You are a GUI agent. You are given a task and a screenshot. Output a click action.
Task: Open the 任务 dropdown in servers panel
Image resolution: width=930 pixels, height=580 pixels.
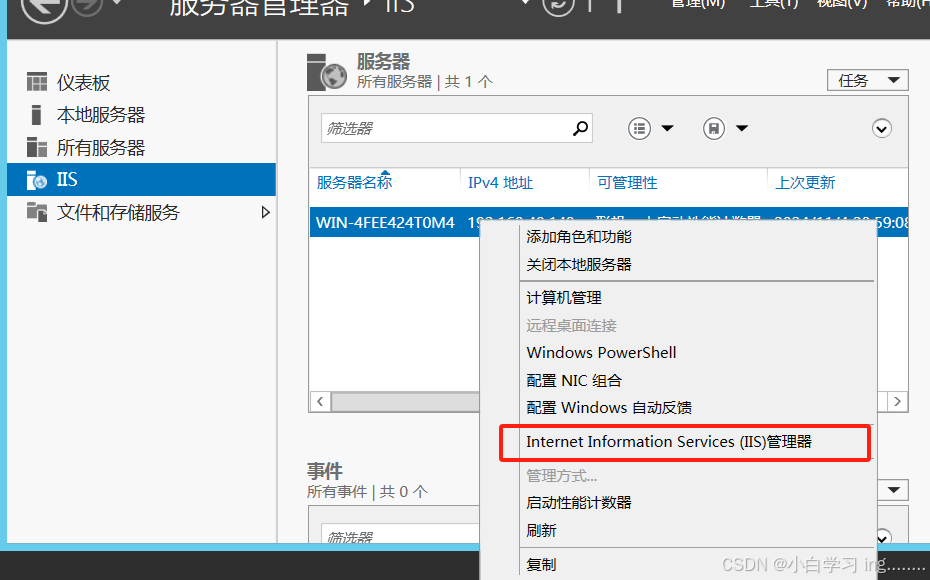click(x=868, y=80)
